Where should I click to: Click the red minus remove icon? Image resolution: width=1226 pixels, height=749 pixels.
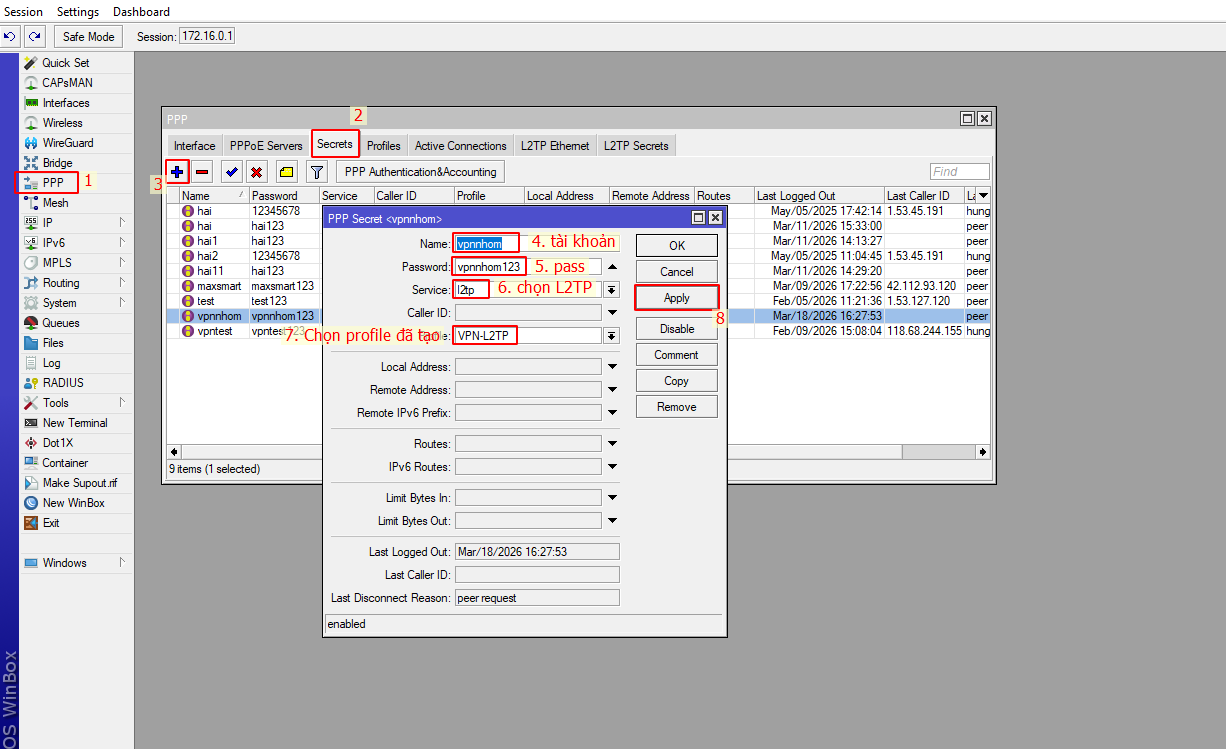pos(202,172)
